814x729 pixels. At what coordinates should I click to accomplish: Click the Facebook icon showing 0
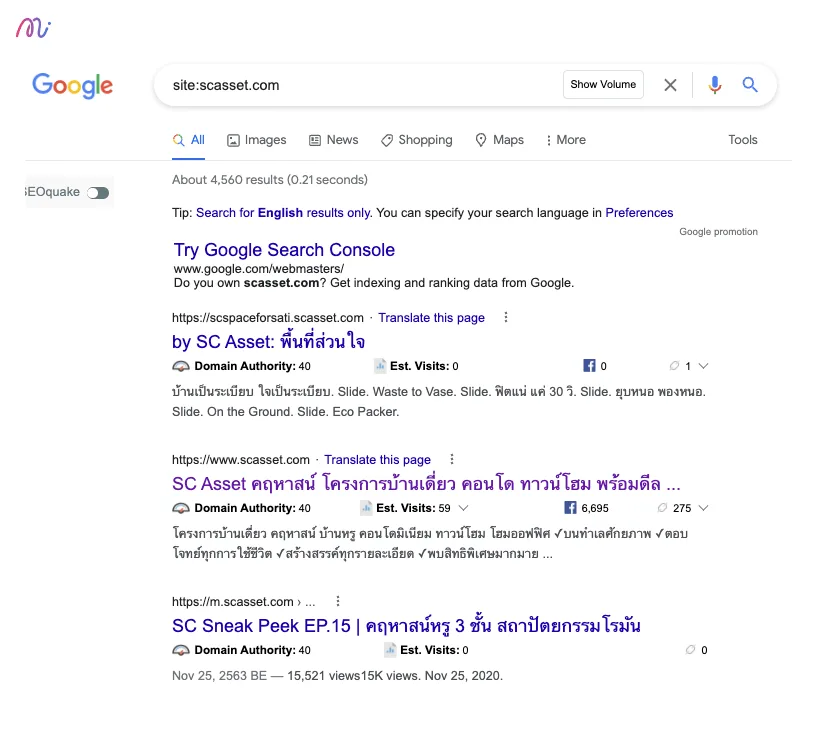[x=589, y=366]
